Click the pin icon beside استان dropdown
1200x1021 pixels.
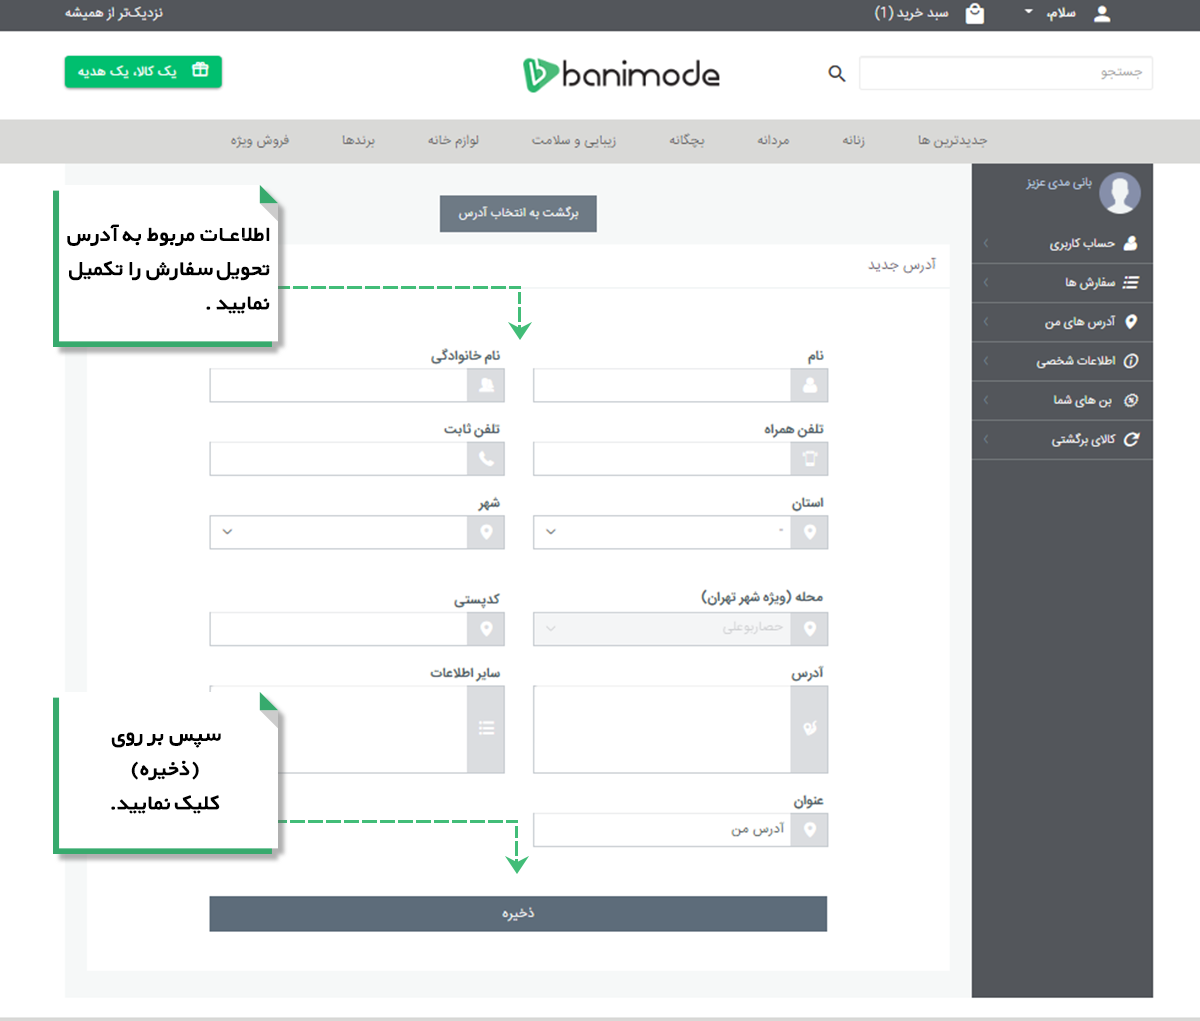[809, 532]
